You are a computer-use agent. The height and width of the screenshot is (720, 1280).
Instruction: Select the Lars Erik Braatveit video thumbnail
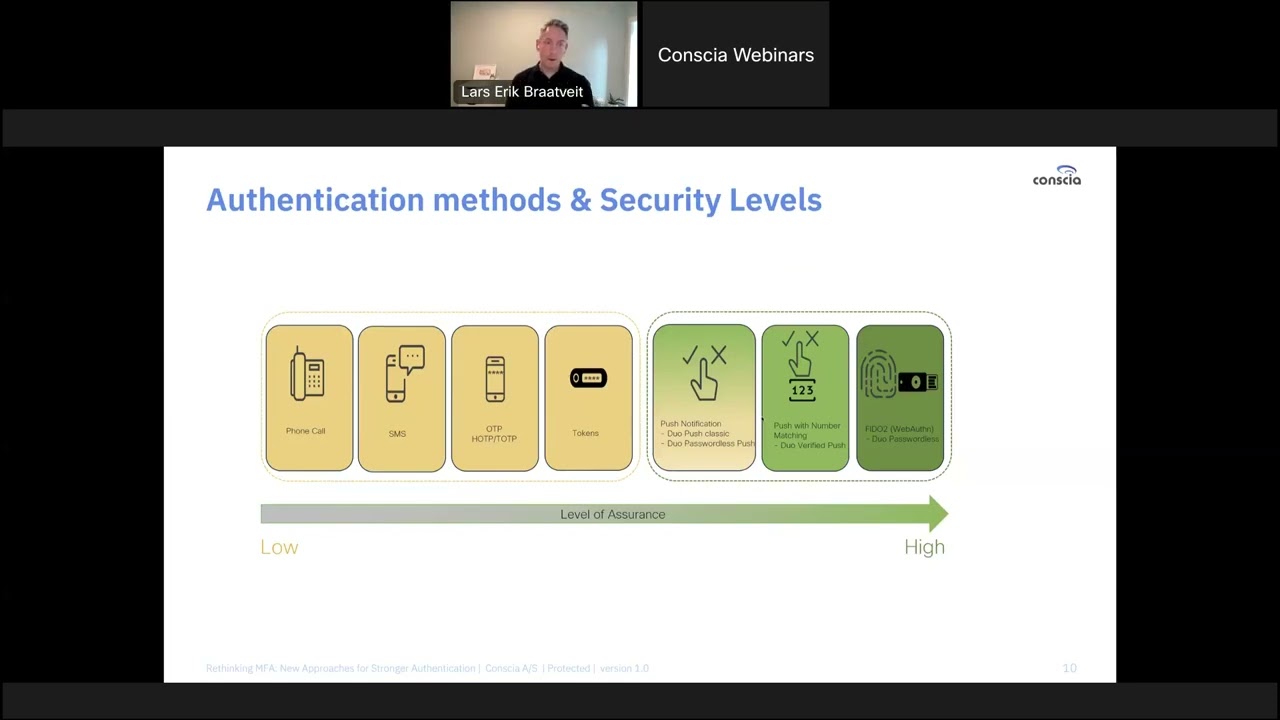click(x=544, y=54)
